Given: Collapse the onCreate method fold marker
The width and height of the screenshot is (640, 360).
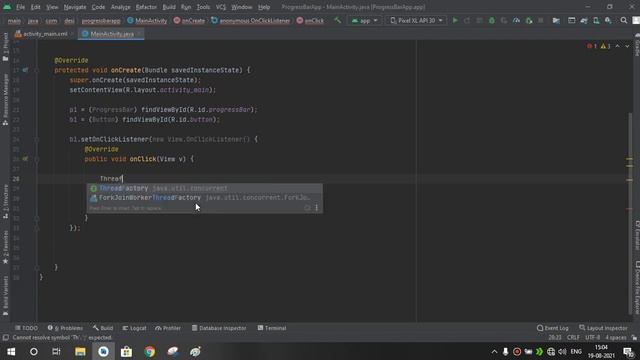Looking at the screenshot, I should pos(36,70).
